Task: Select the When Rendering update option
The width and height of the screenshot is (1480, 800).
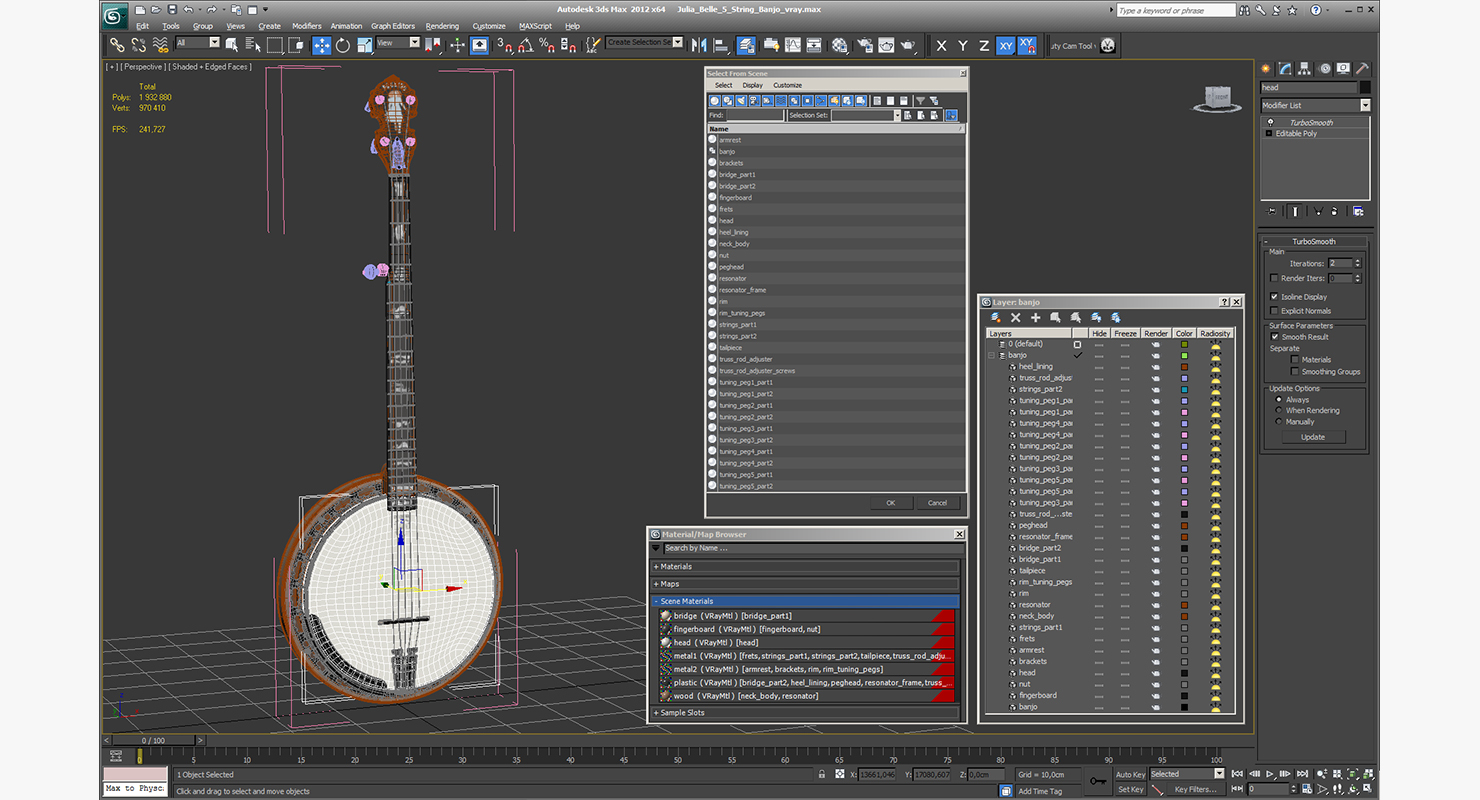Action: click(x=1278, y=411)
